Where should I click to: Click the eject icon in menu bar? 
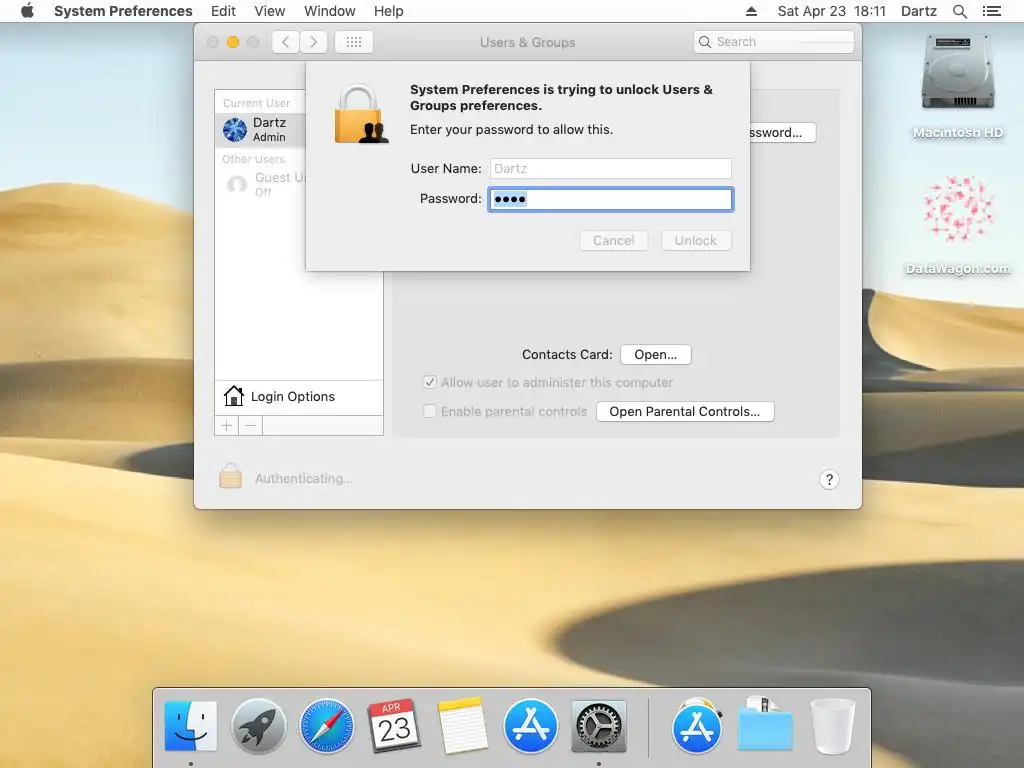point(751,11)
